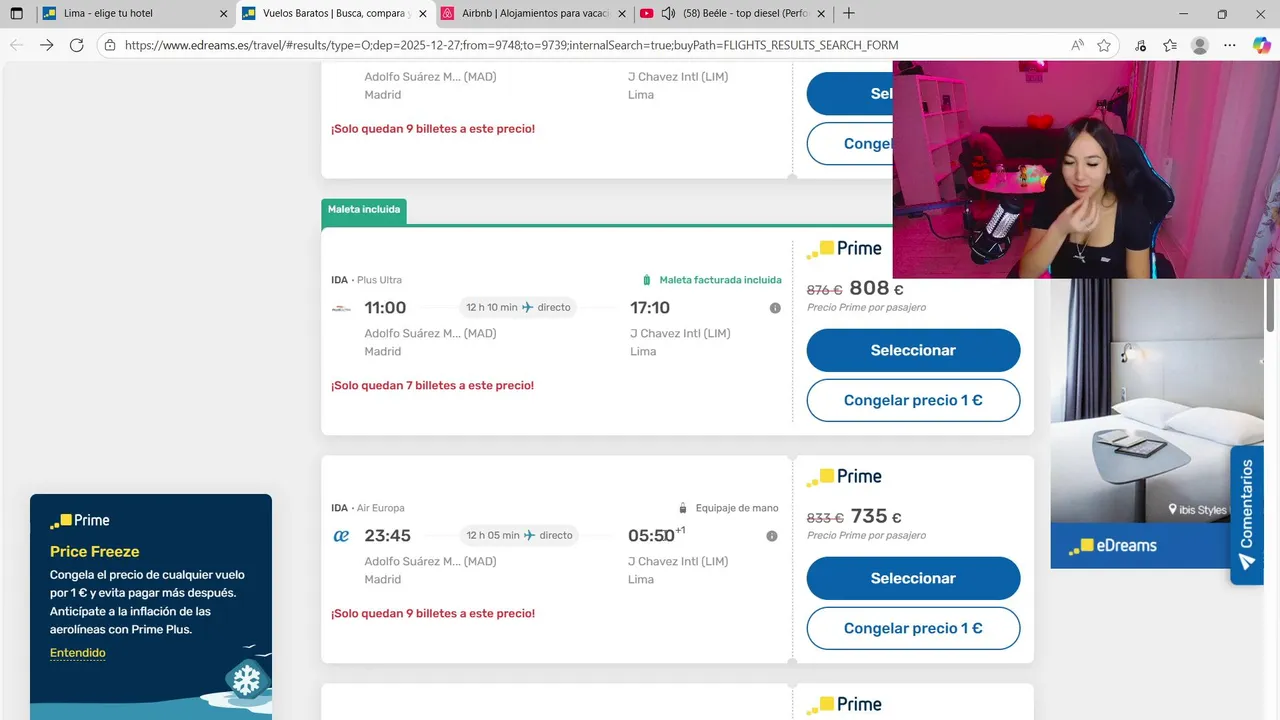Click the 'Maleta incluida' green label
Screen dimensions: 1280x720
(364, 210)
